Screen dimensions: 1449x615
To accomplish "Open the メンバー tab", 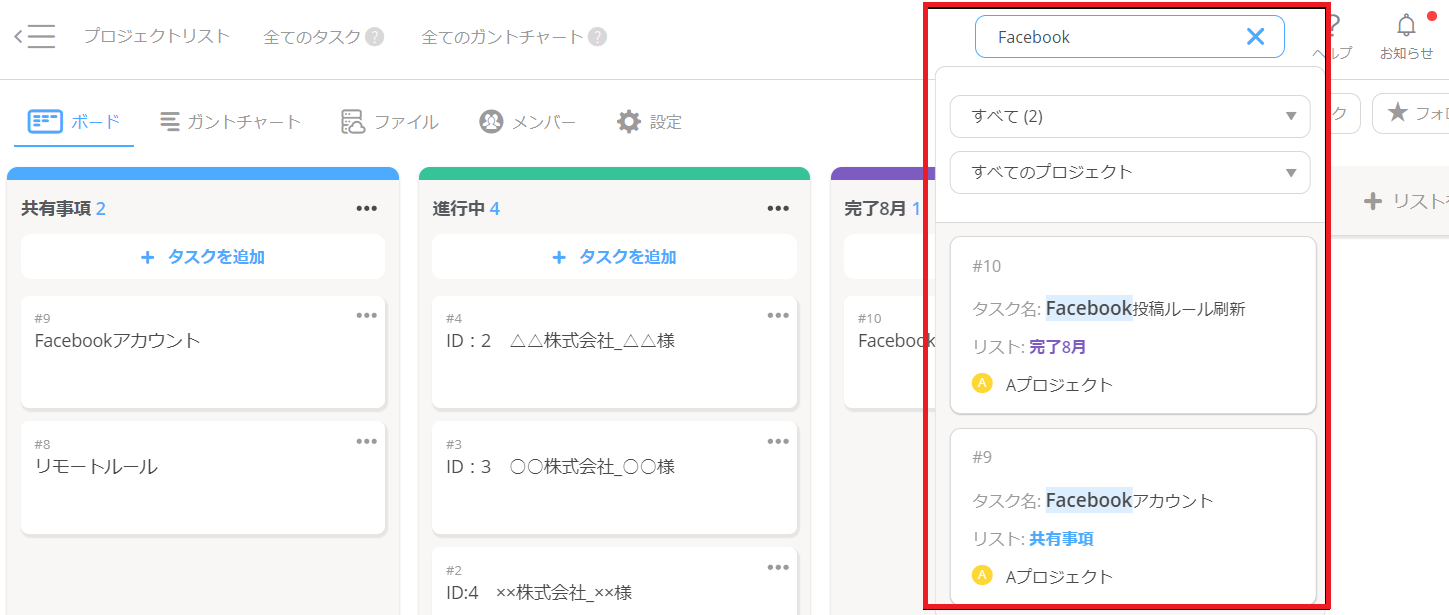I will [527, 122].
